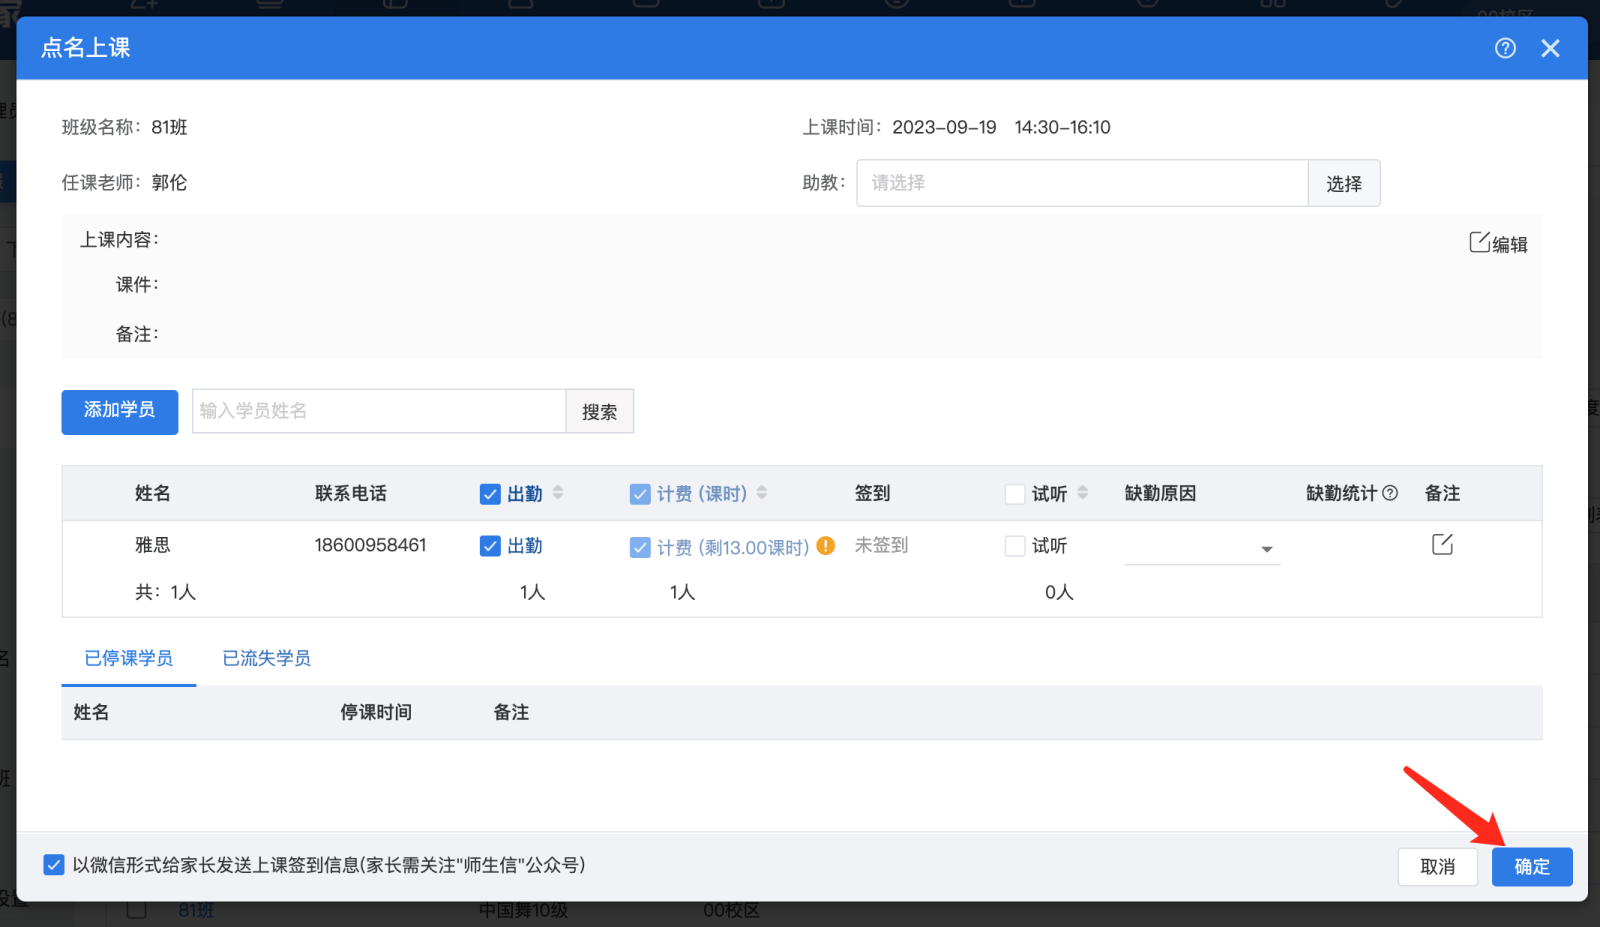Open the 缺勤原因 dropdown for 雅思
Screen dimensions: 1600x927
1202,548
